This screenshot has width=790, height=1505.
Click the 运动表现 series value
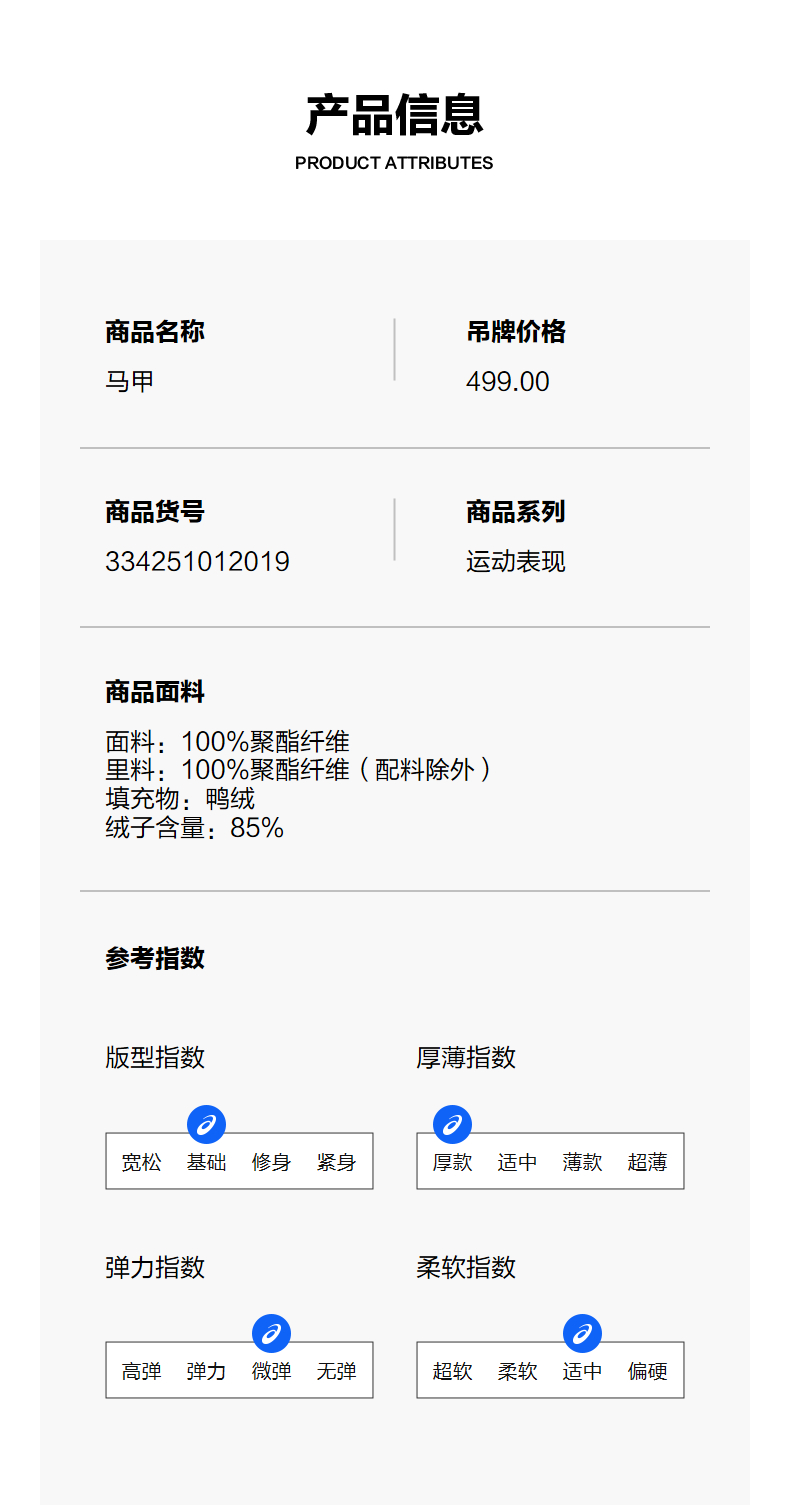tap(515, 562)
